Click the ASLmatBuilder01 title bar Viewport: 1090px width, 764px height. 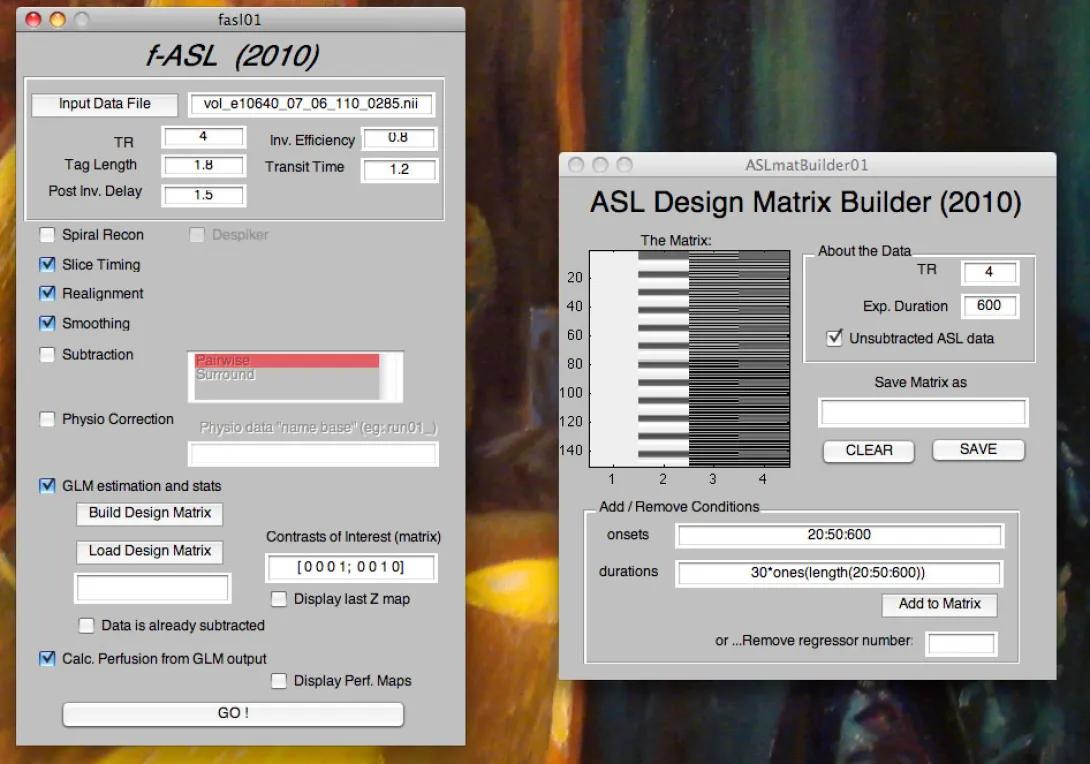coord(807,165)
